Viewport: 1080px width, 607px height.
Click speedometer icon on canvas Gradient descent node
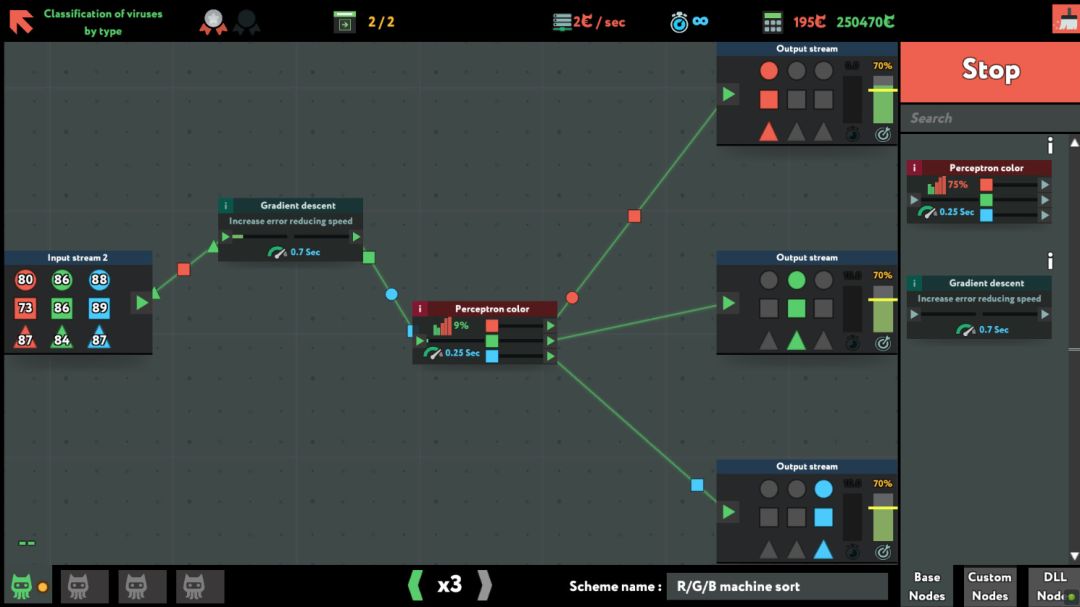pyautogui.click(x=277, y=252)
